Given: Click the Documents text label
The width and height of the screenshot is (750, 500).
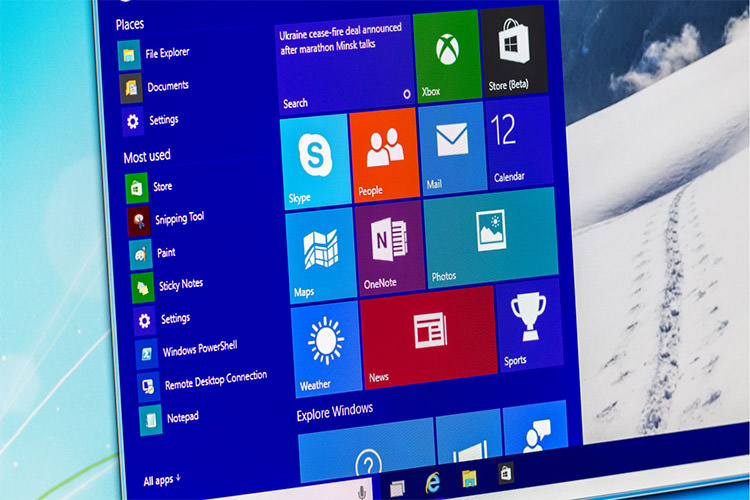Looking at the screenshot, I should 168,86.
